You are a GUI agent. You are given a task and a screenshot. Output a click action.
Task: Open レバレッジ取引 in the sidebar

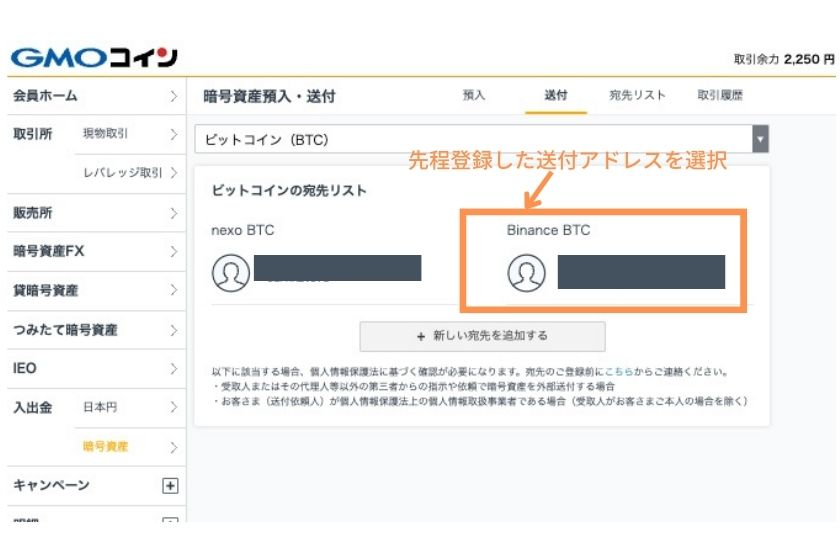(130, 173)
